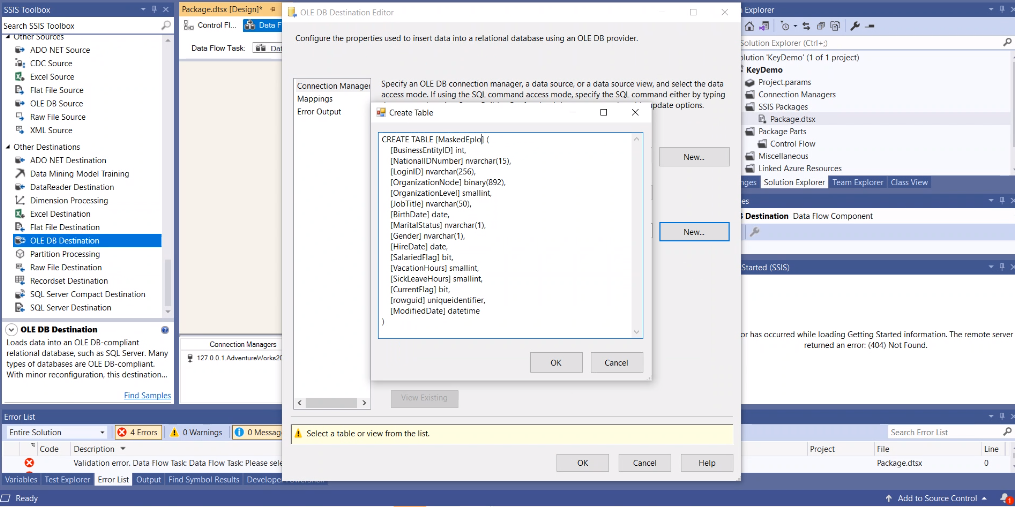Switch to the Variables tab
1015x507 pixels.
click(x=21, y=480)
